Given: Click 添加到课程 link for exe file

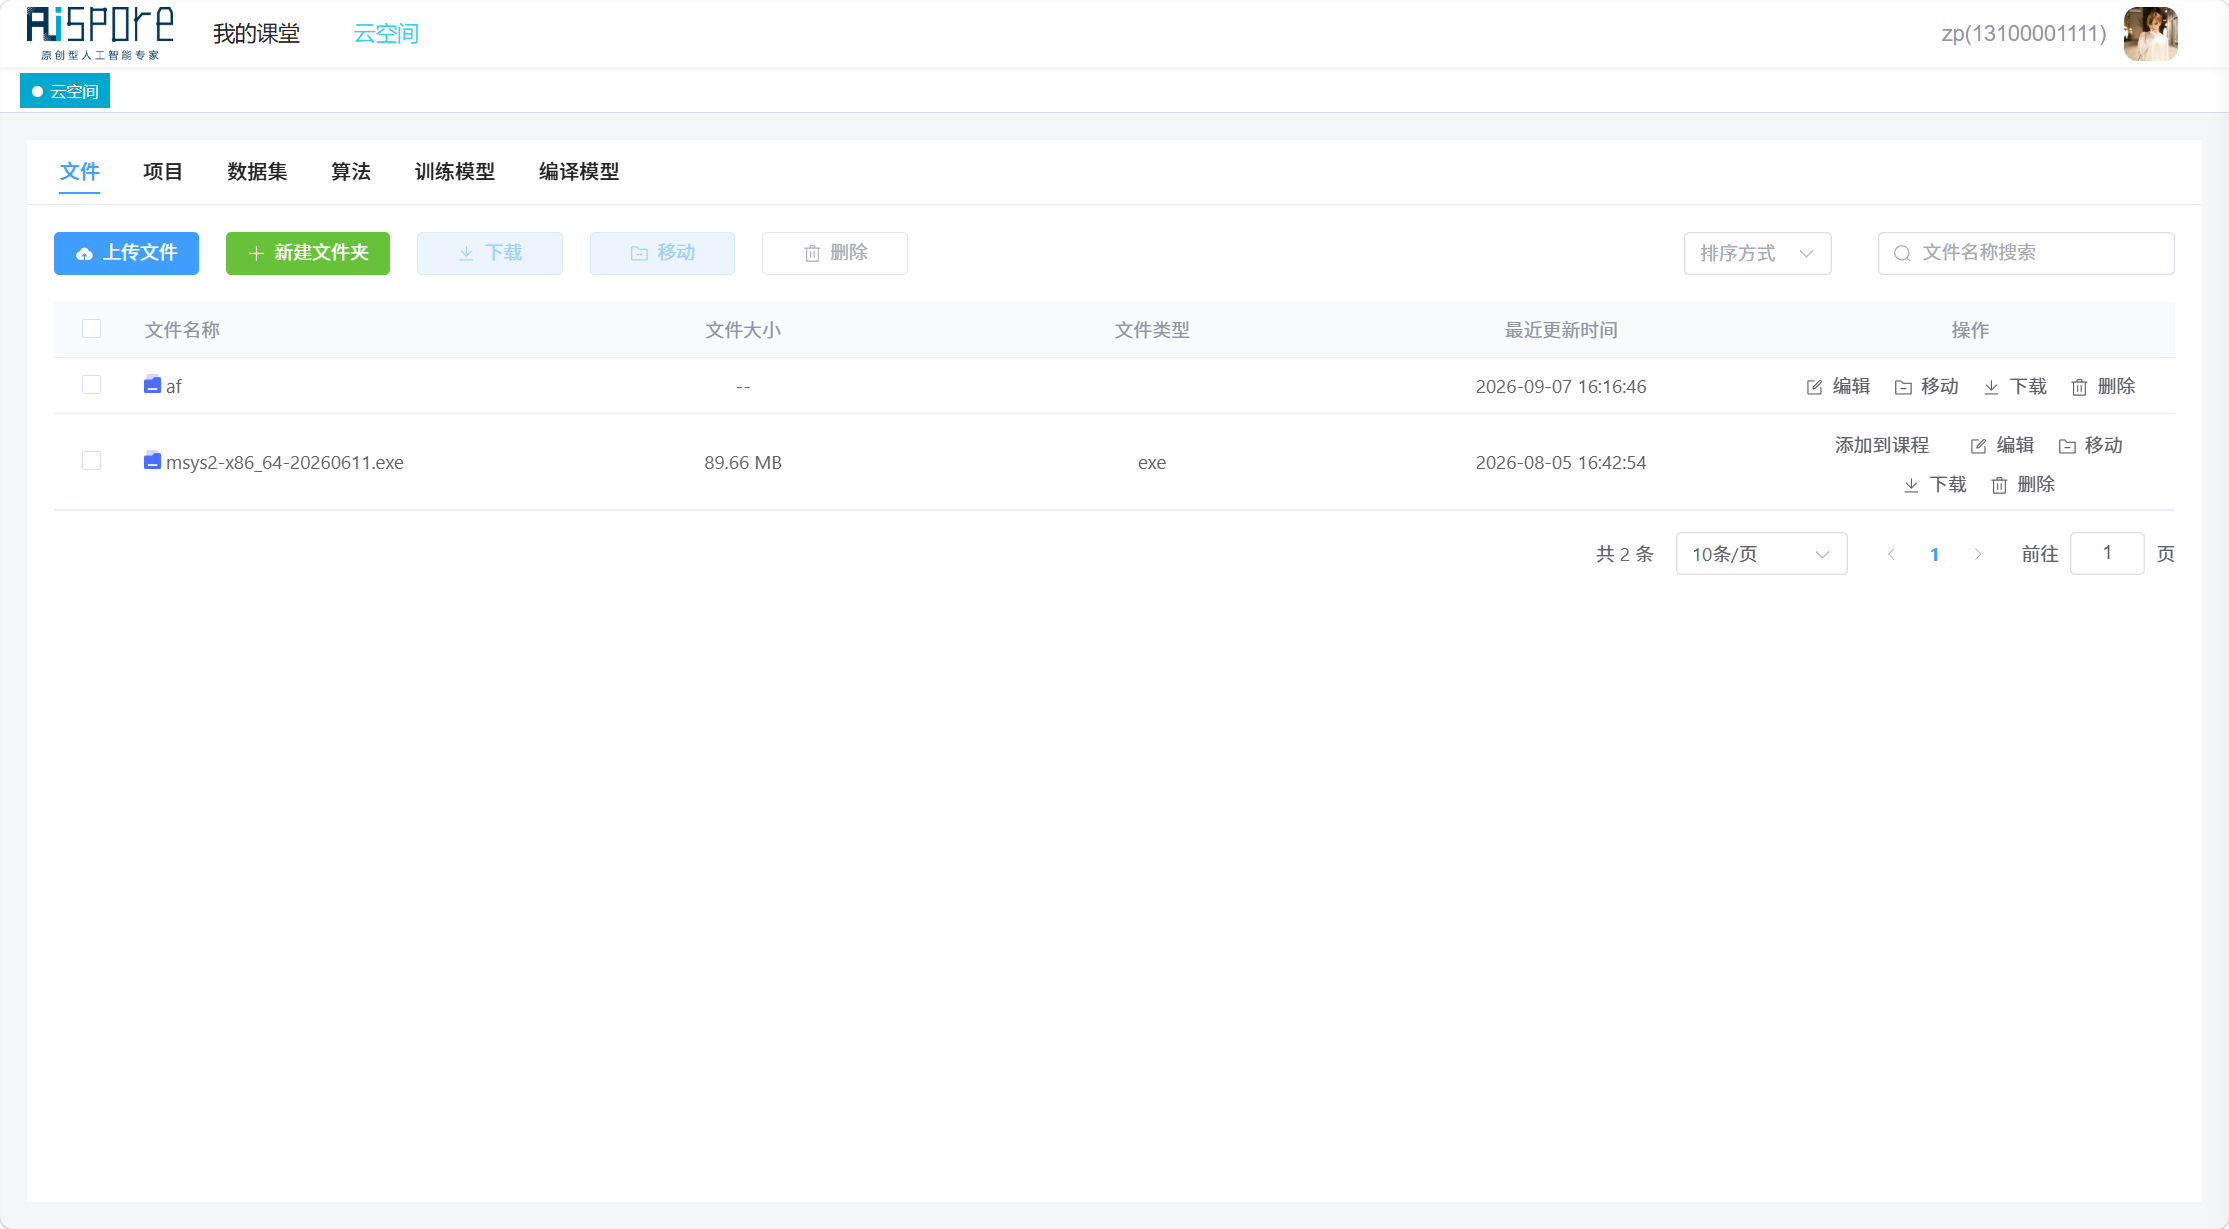Looking at the screenshot, I should [x=1881, y=446].
